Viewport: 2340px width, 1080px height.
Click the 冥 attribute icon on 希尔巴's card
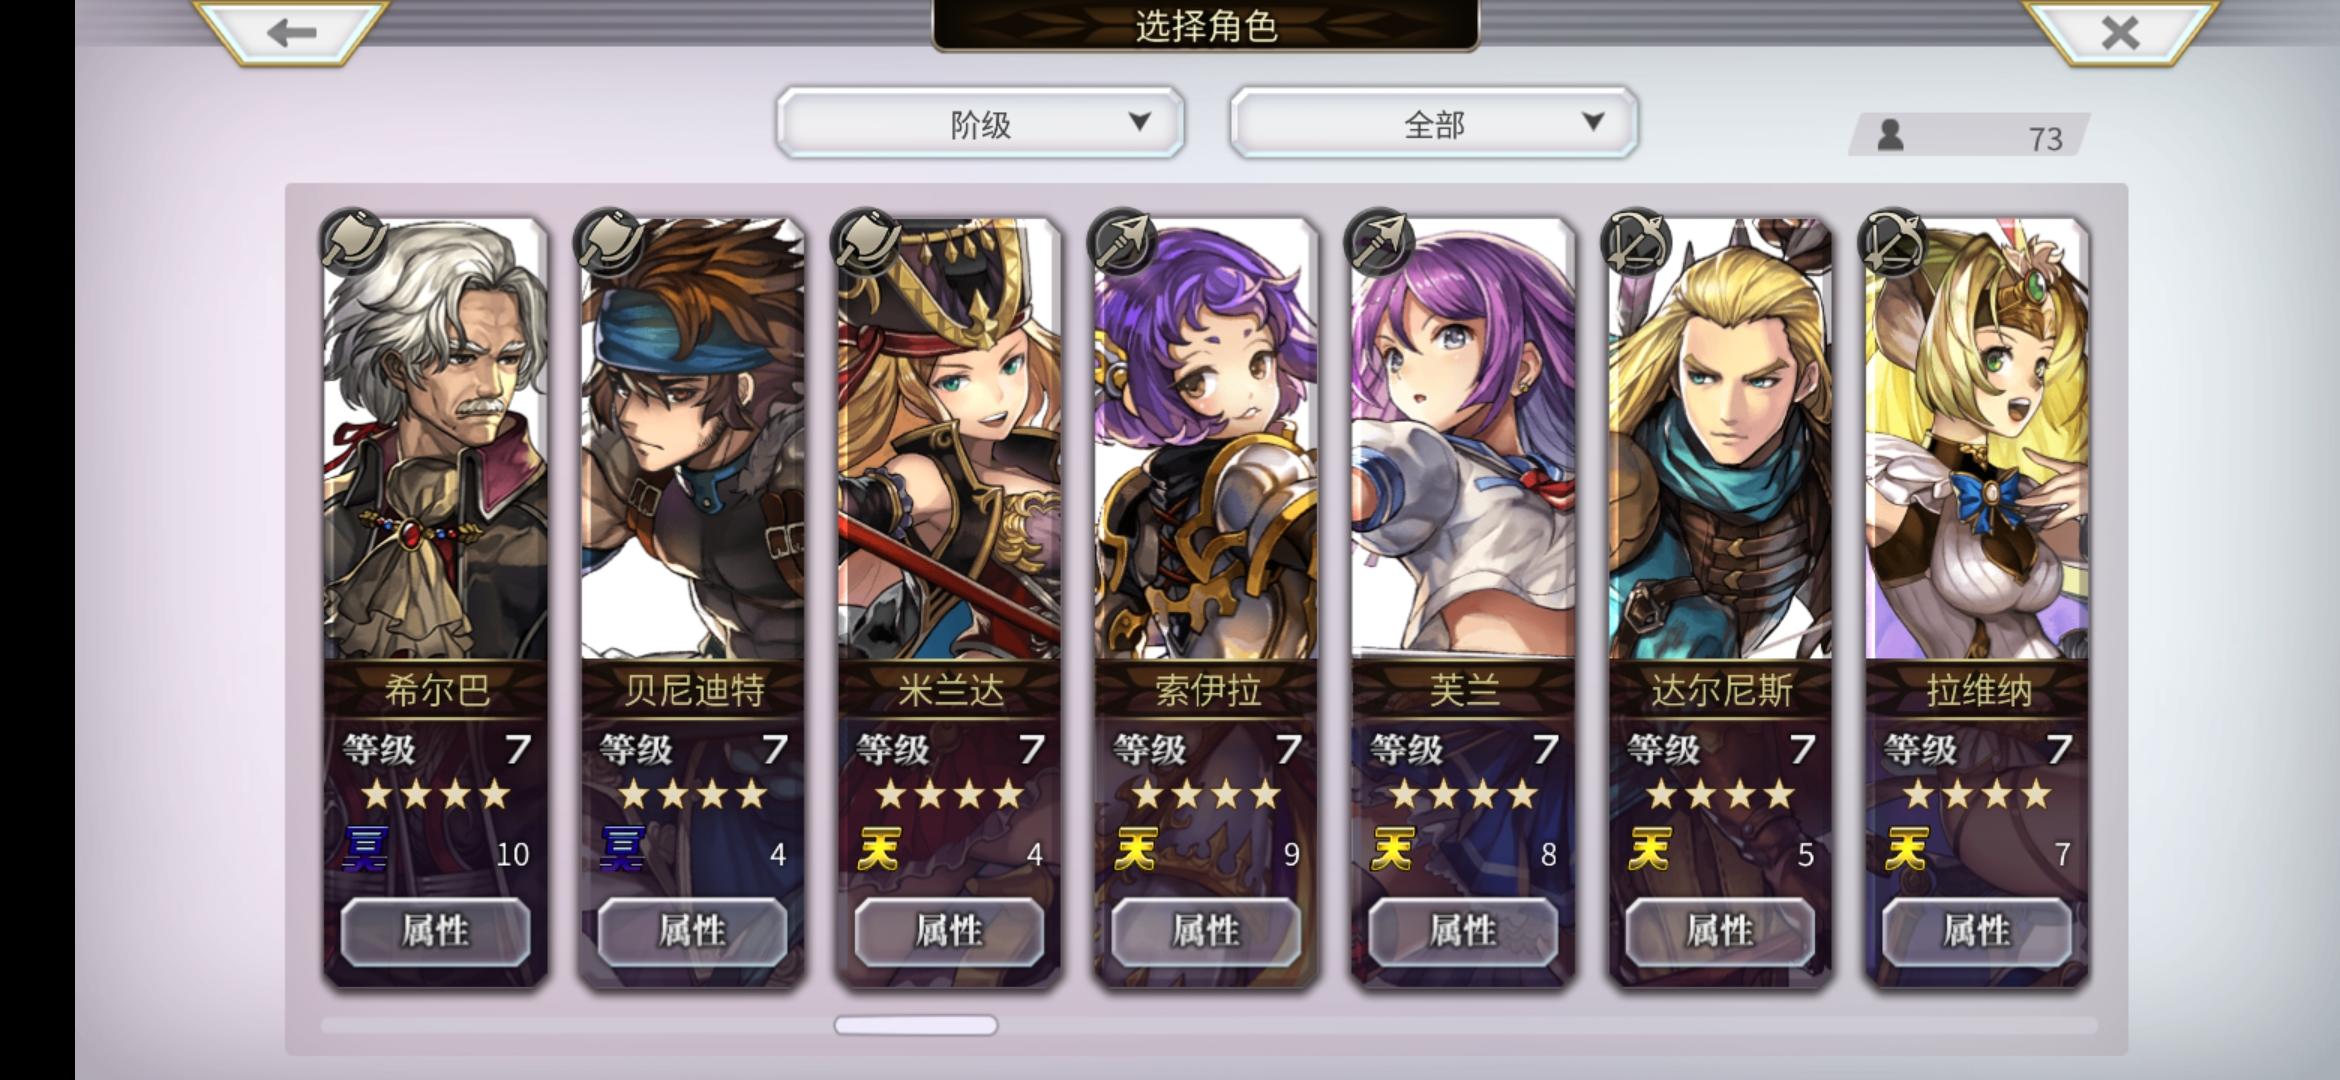pyautogui.click(x=365, y=850)
